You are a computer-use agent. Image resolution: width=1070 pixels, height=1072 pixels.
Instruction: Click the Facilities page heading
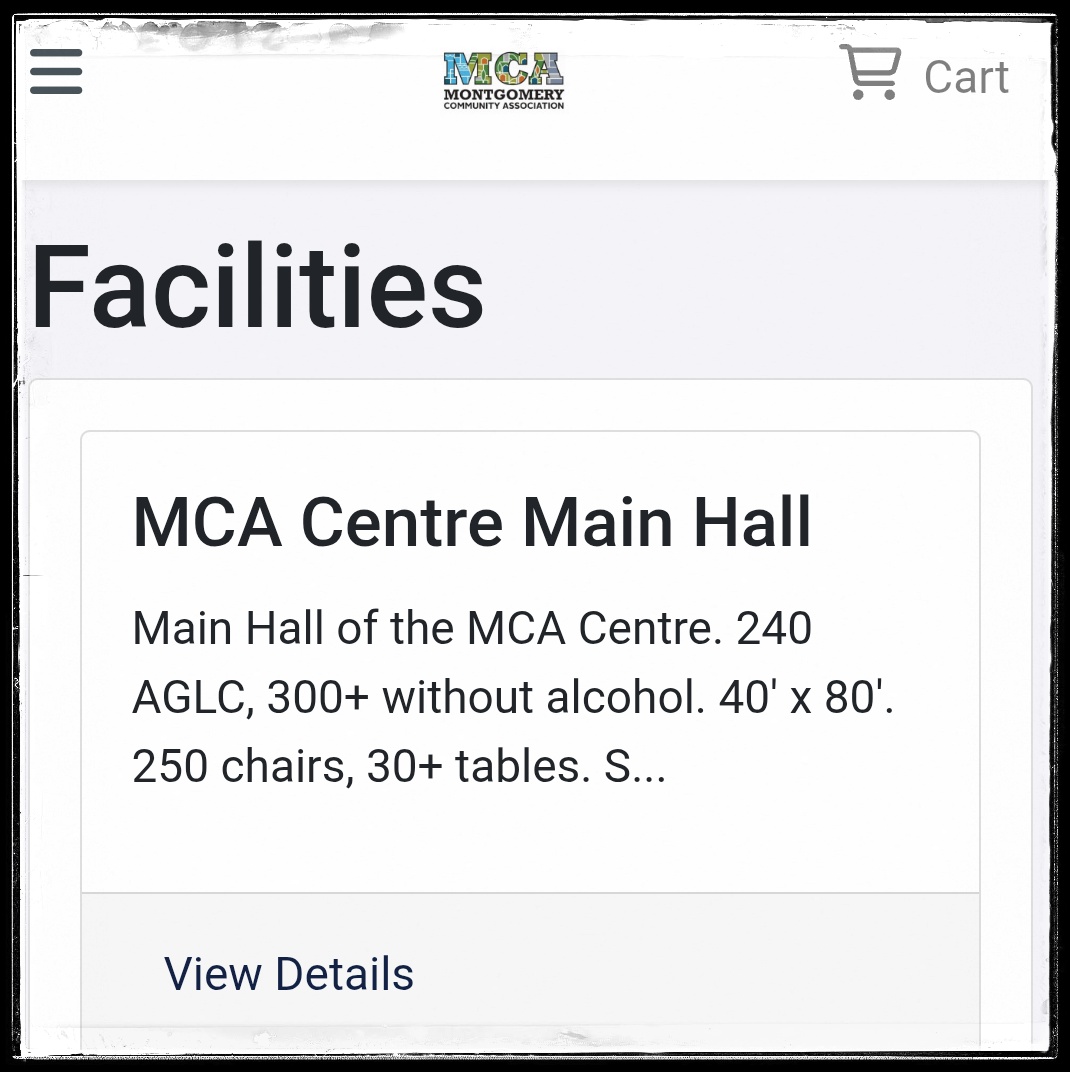[x=258, y=287]
